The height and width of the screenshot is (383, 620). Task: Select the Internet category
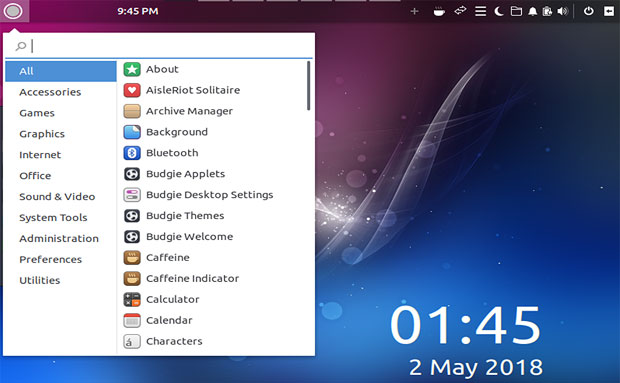coord(61,155)
